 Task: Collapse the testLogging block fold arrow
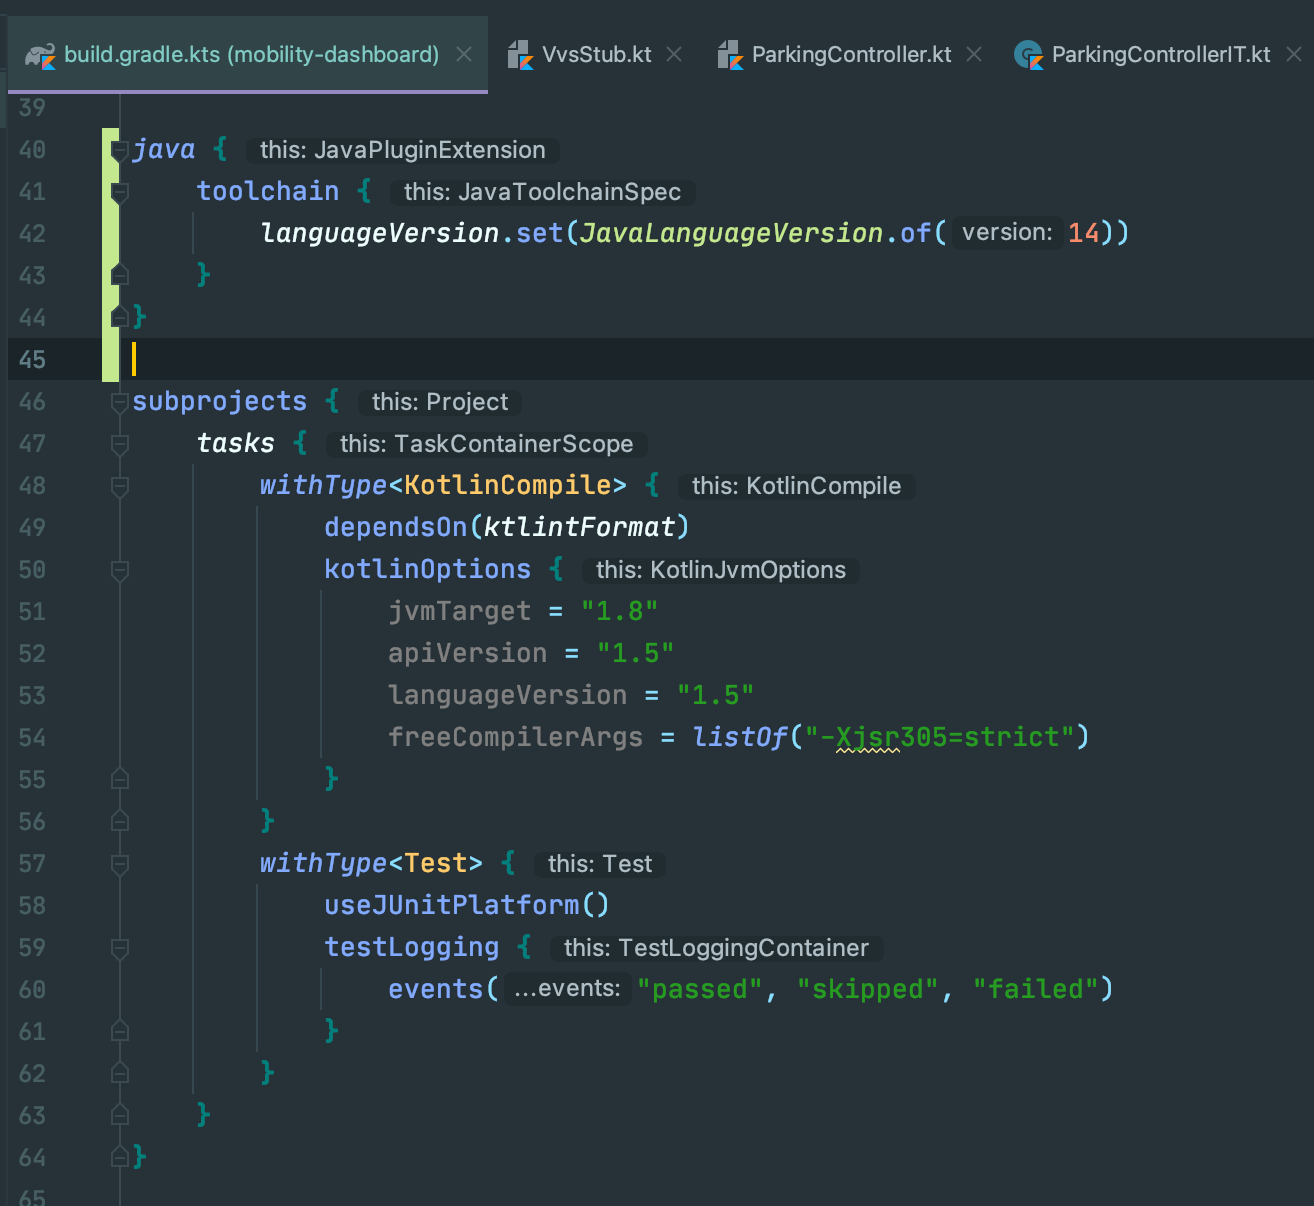coord(119,947)
